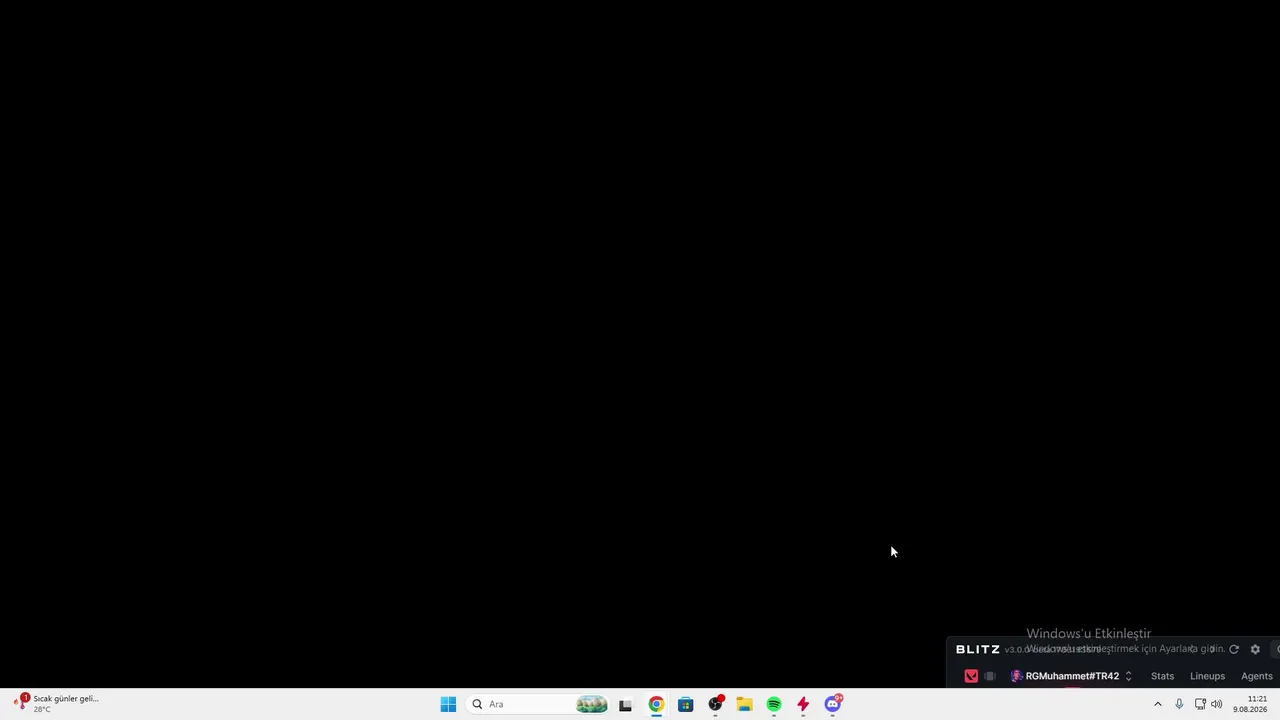Screen dimensions: 1280x720
Task: Open Task View on the taskbar
Action: coord(626,704)
